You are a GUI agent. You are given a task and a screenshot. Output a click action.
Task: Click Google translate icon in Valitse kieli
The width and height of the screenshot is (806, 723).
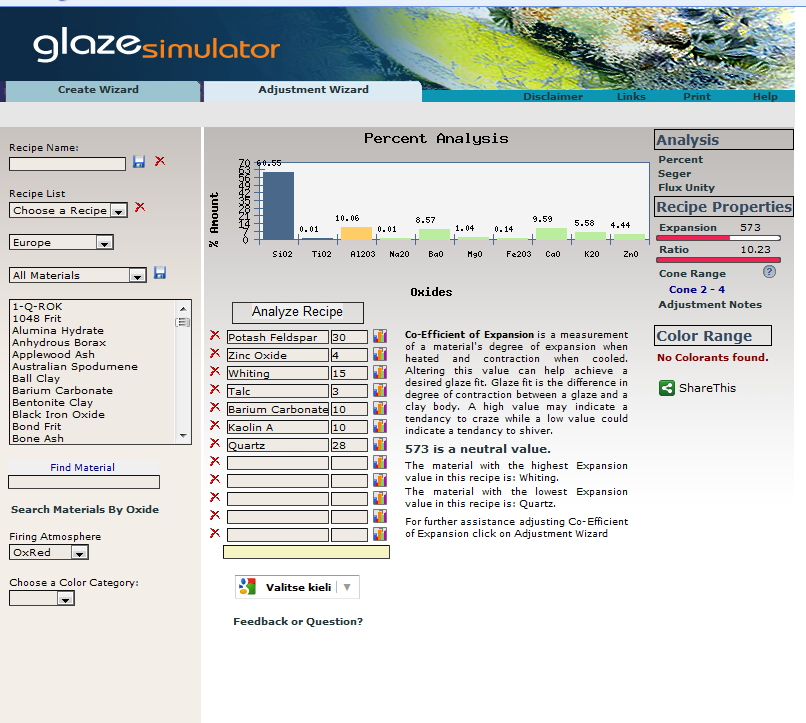point(247,587)
